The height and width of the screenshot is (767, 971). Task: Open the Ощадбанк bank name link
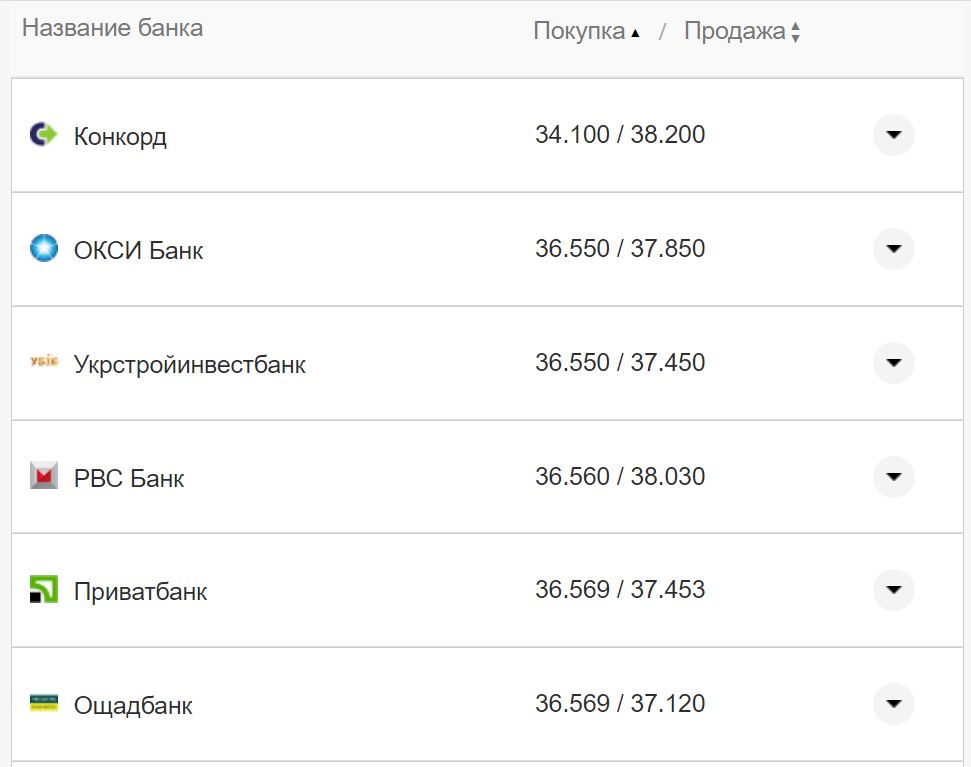pos(133,705)
